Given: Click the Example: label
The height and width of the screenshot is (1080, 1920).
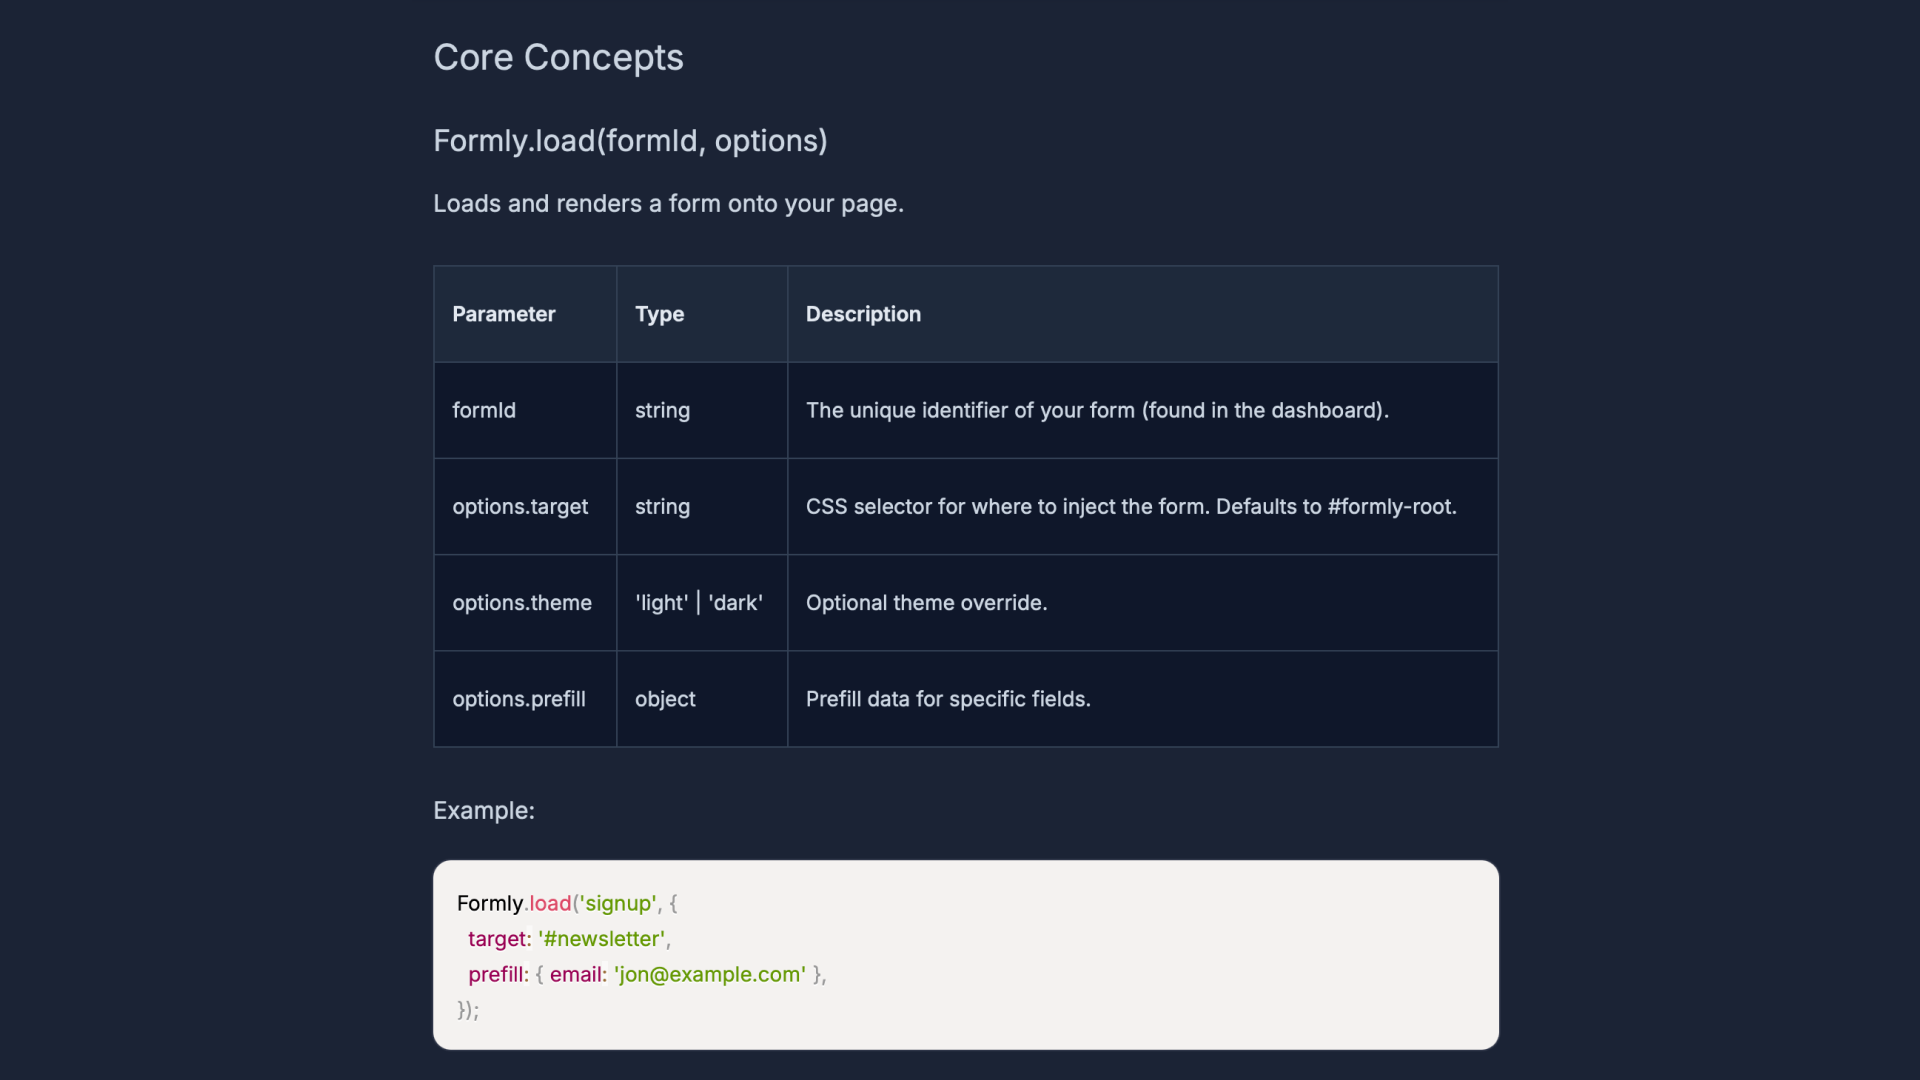Looking at the screenshot, I should (484, 811).
